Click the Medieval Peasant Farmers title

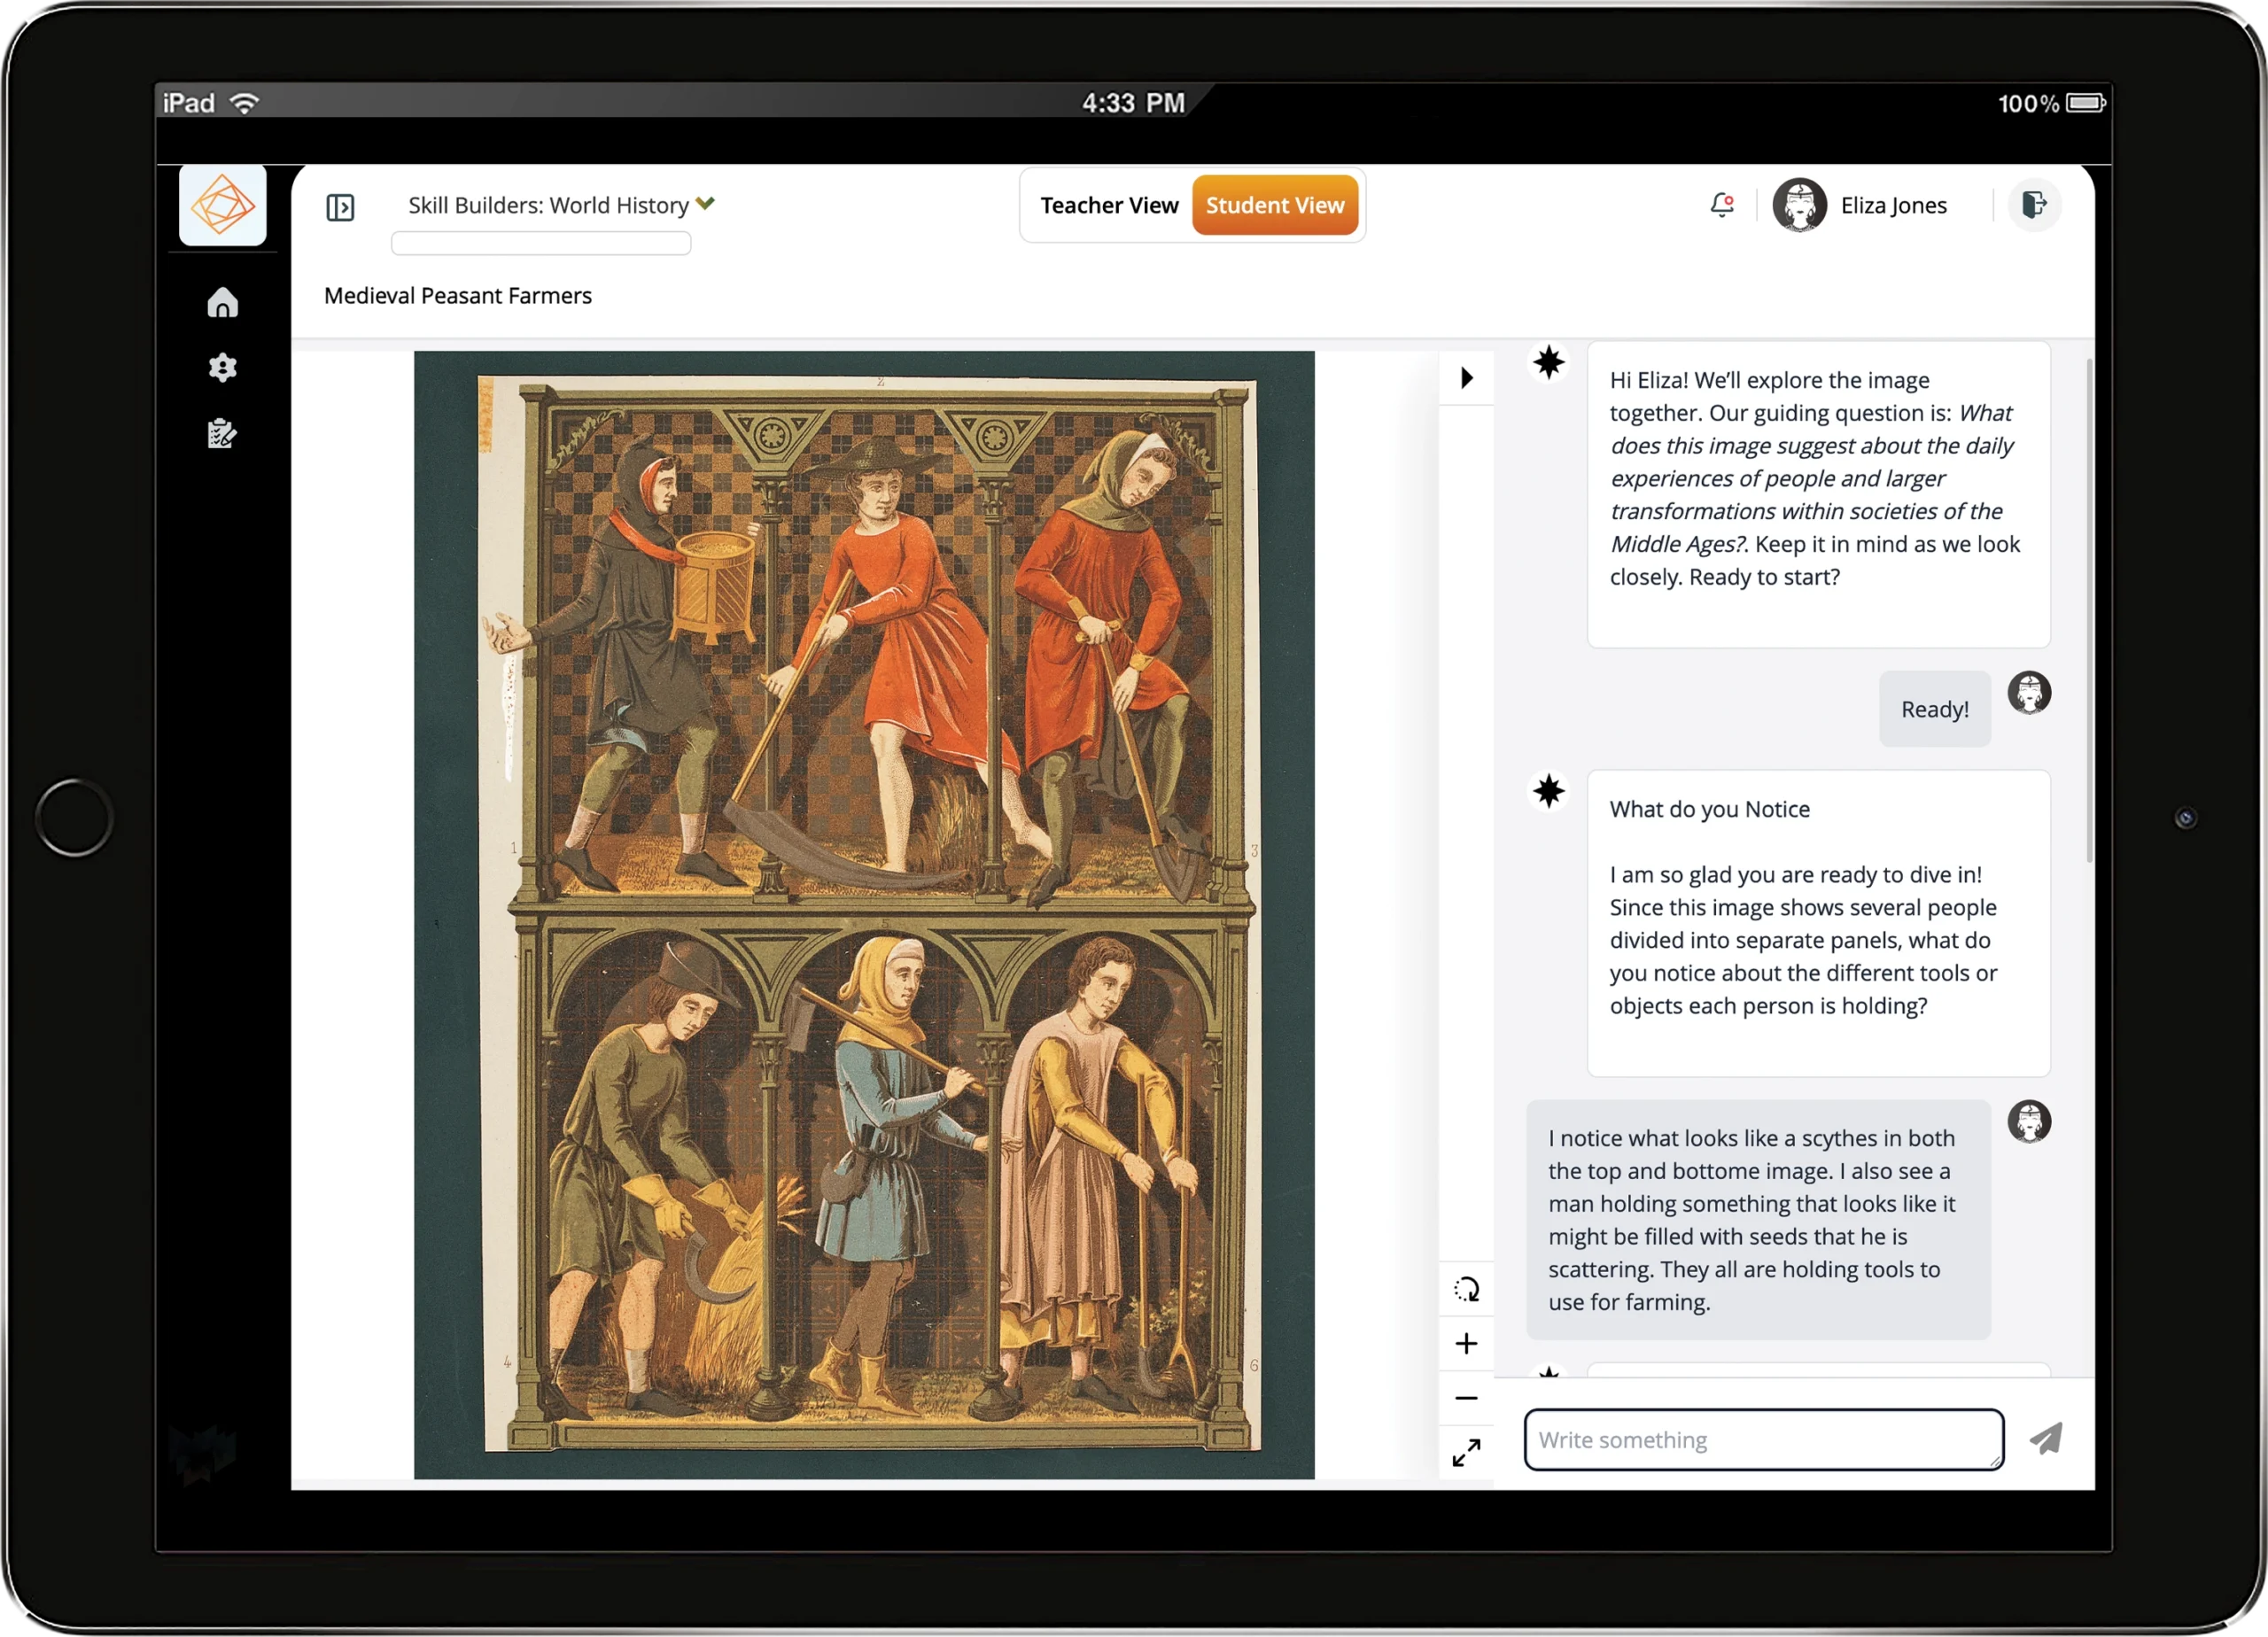458,296
